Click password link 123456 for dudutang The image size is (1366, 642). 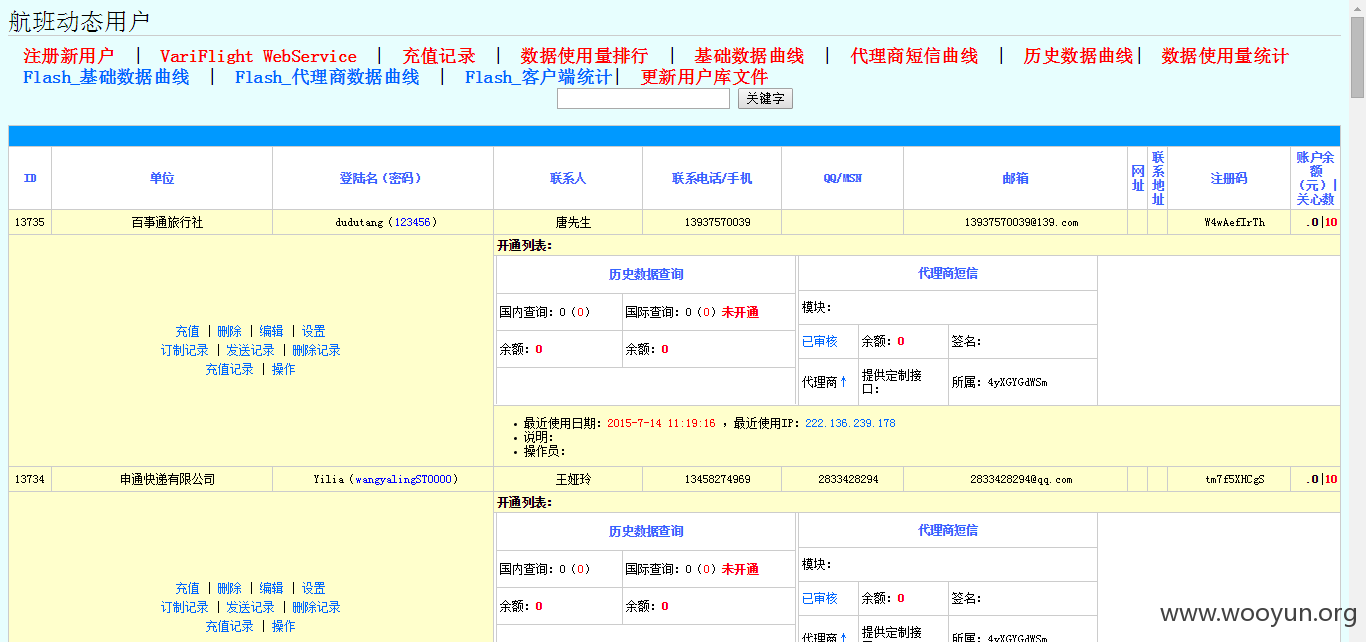point(413,222)
